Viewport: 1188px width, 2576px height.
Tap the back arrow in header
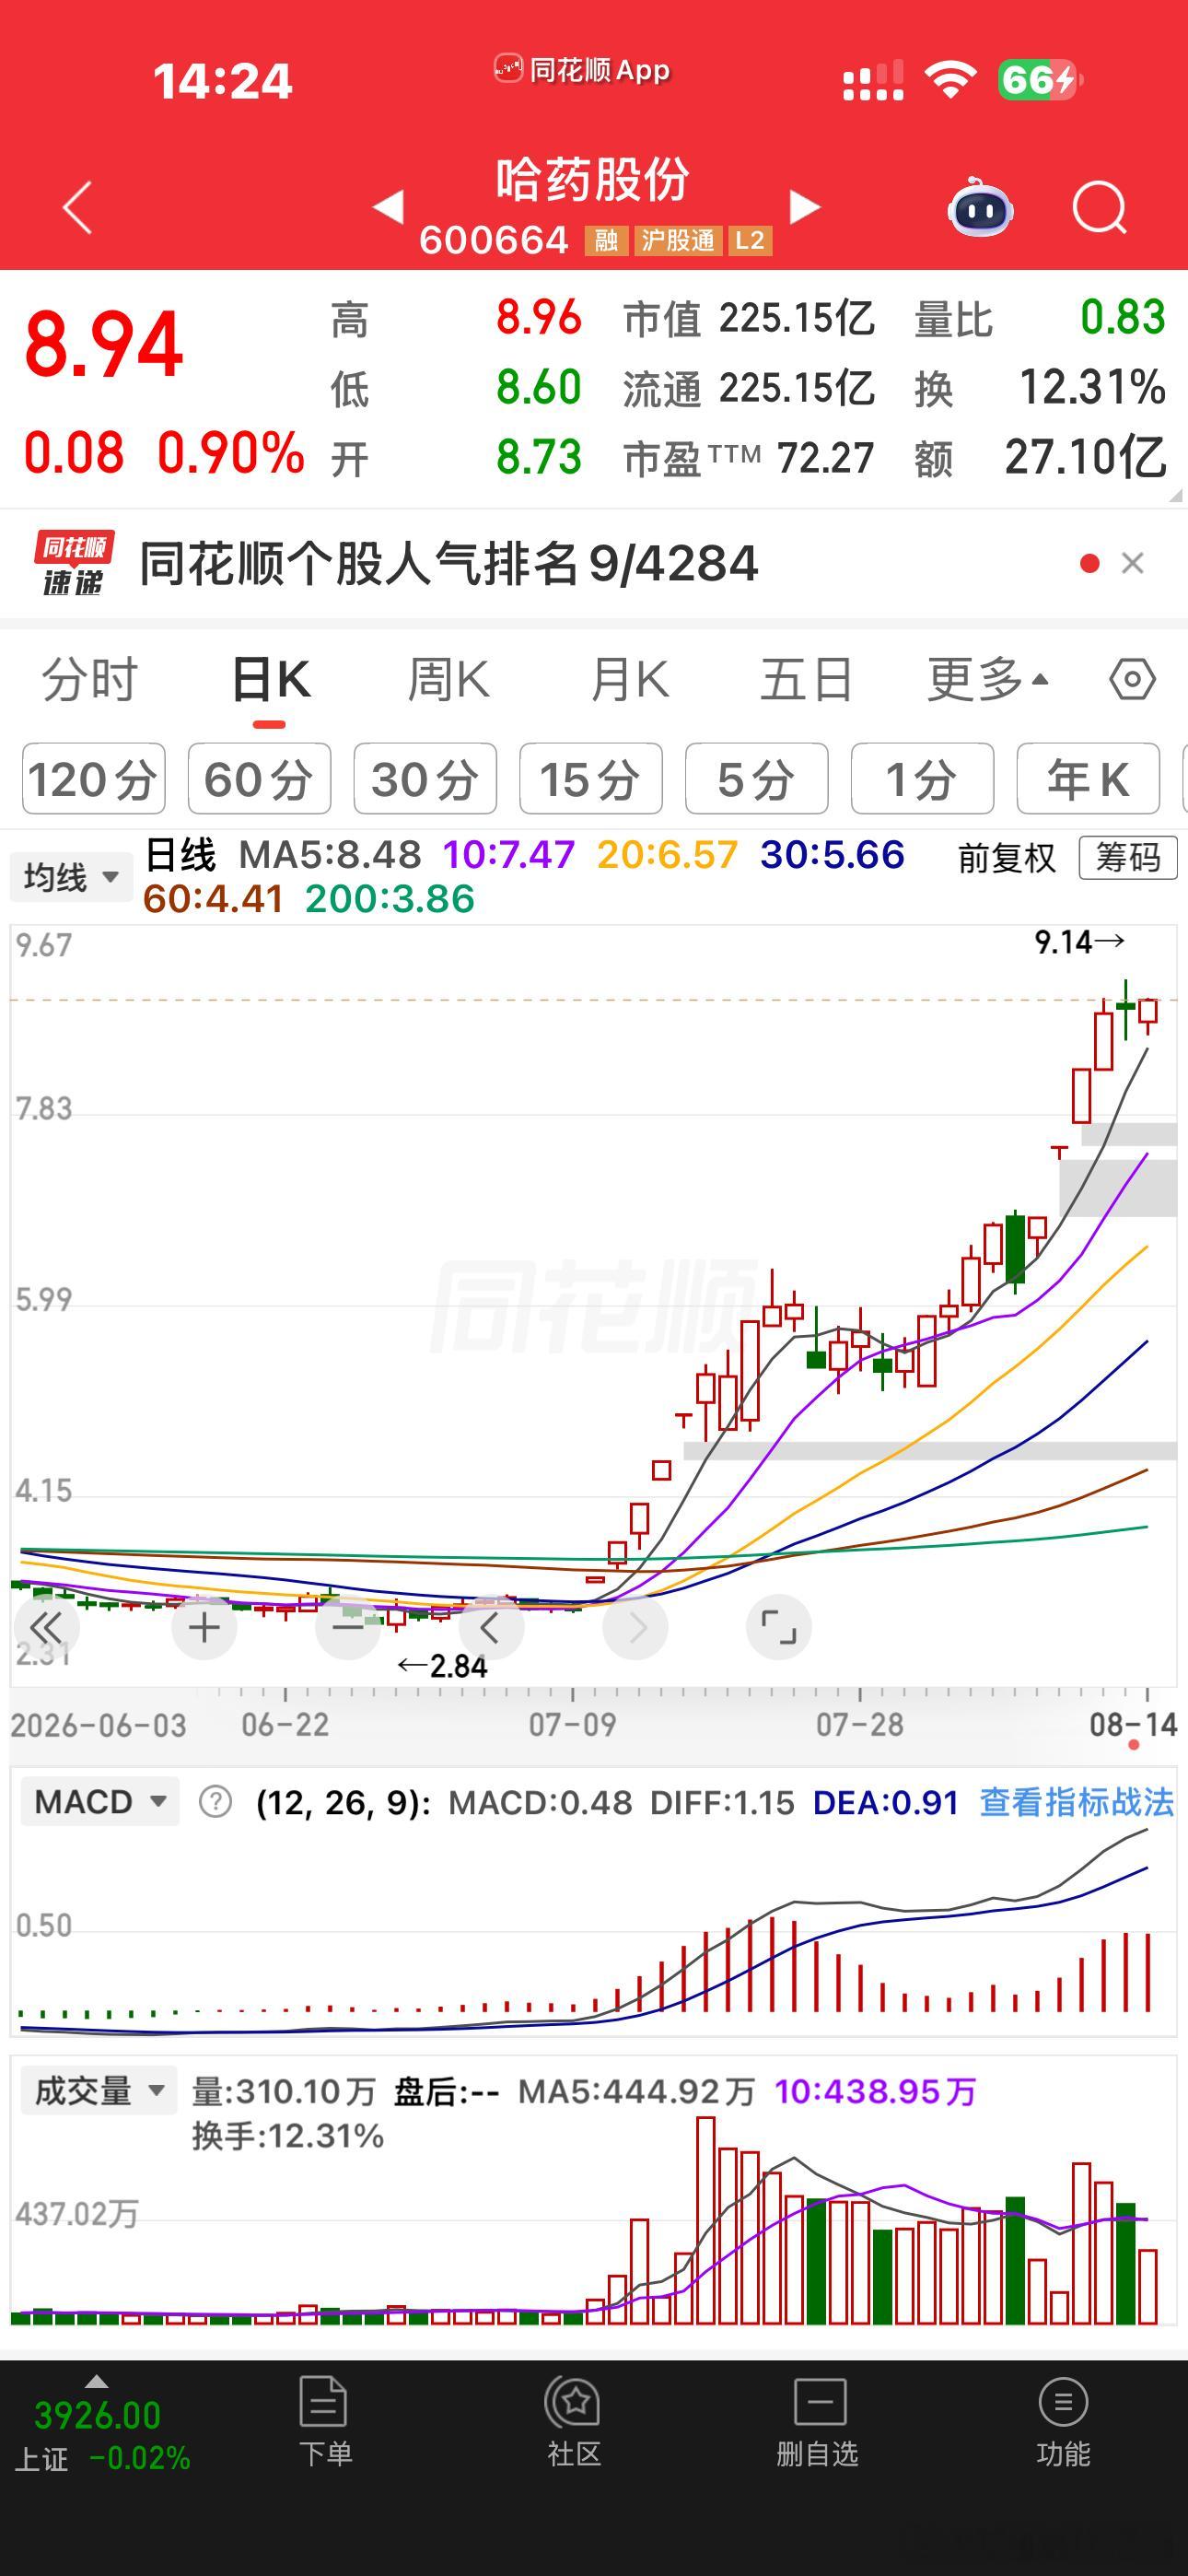(77, 208)
